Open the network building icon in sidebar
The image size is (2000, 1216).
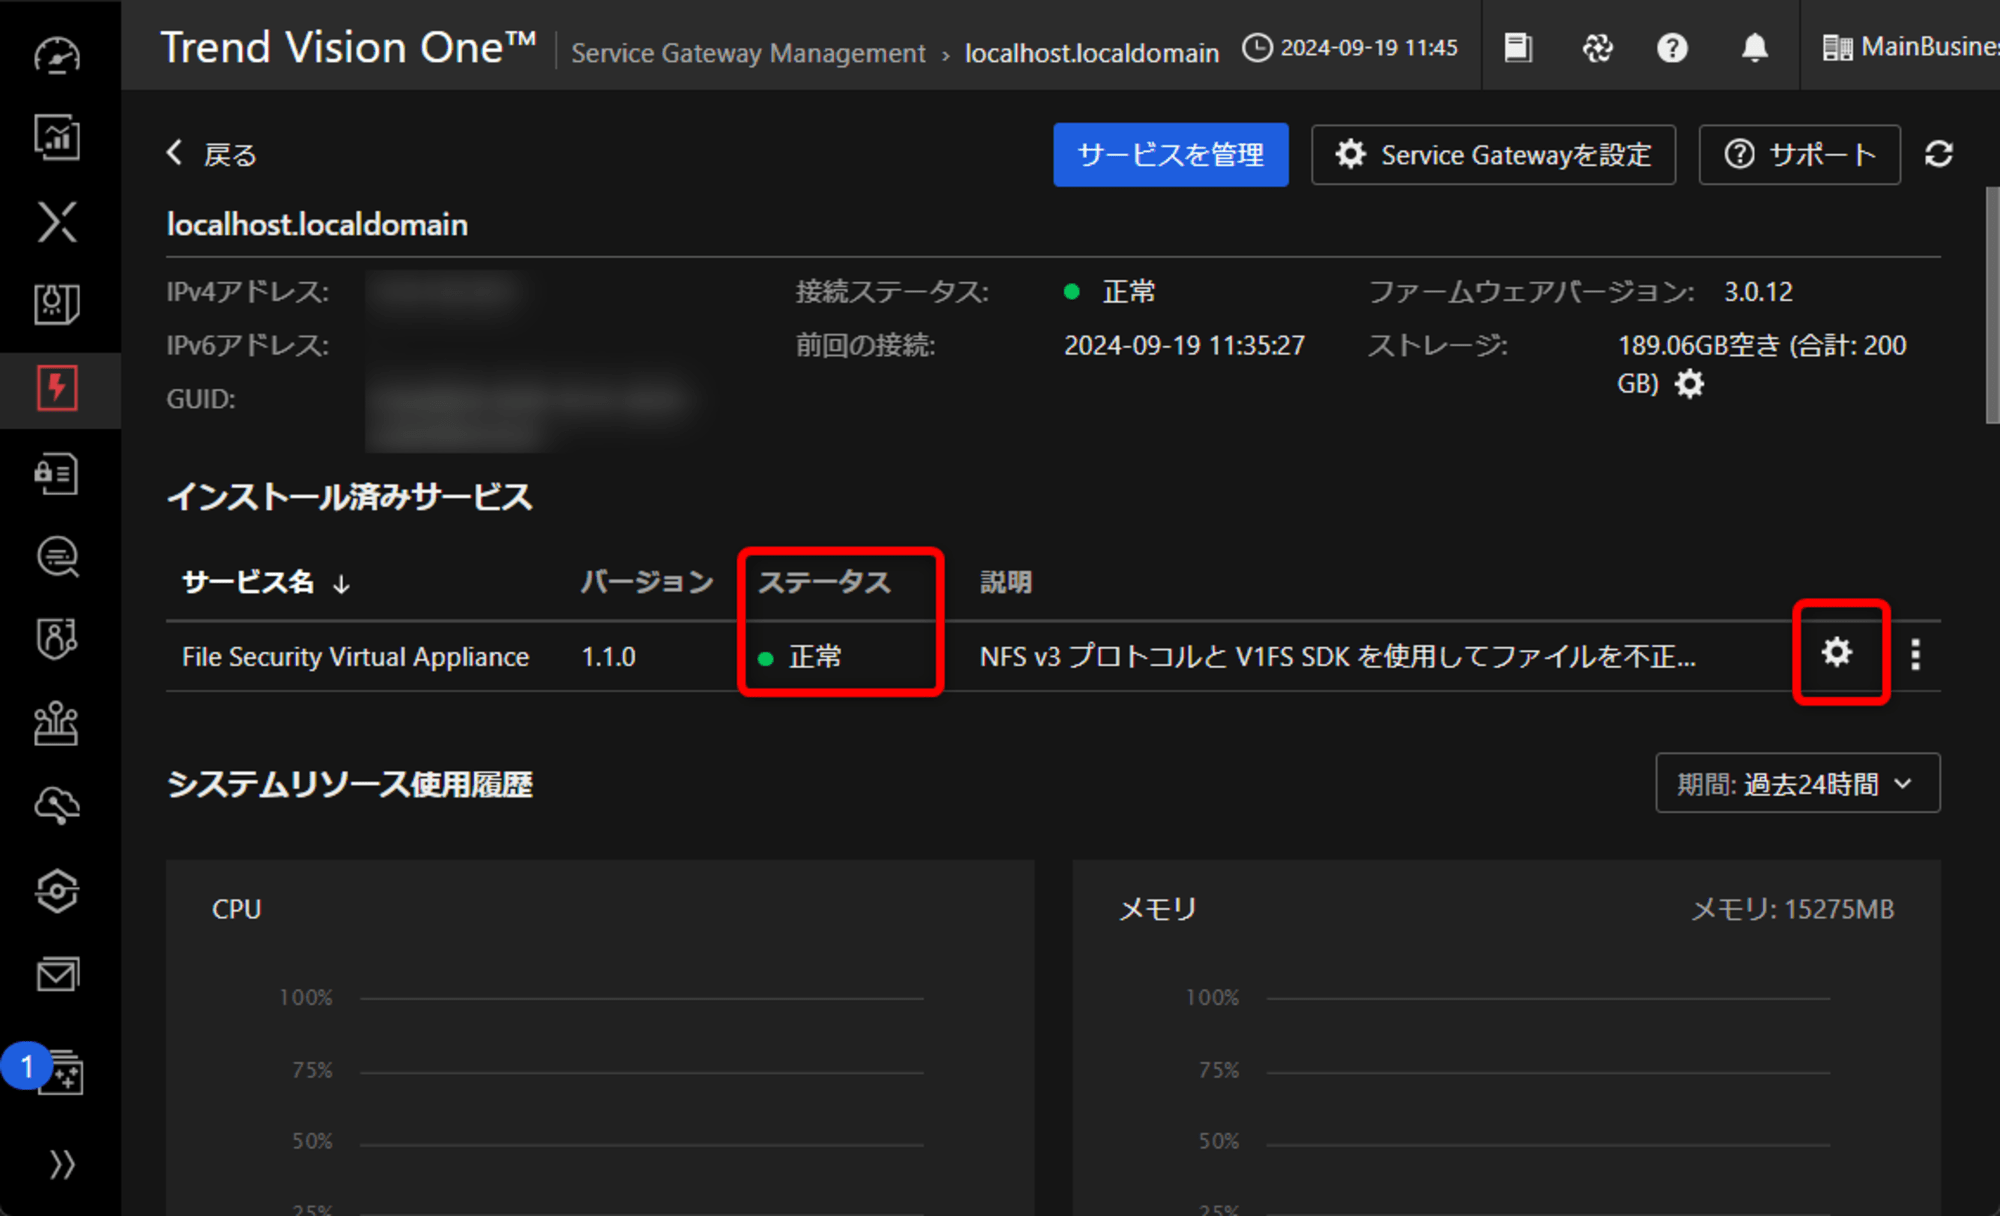coord(57,723)
